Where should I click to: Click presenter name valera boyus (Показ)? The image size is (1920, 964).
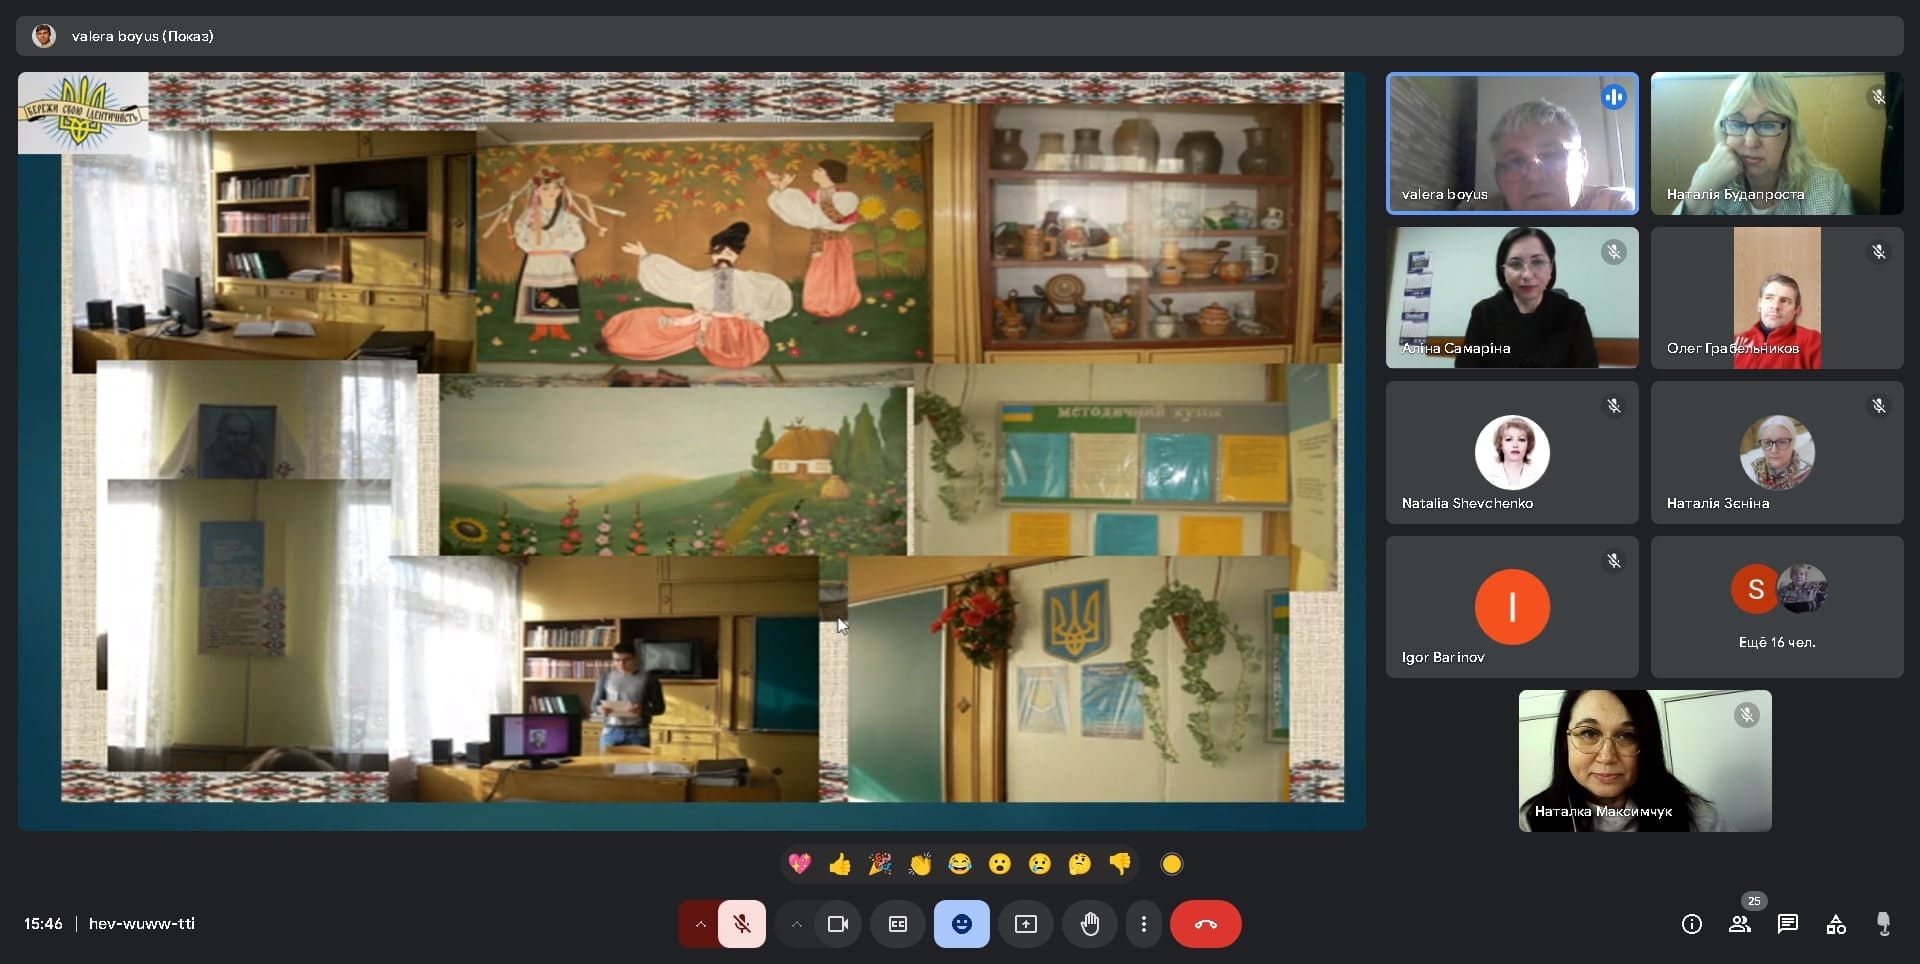[x=143, y=36]
